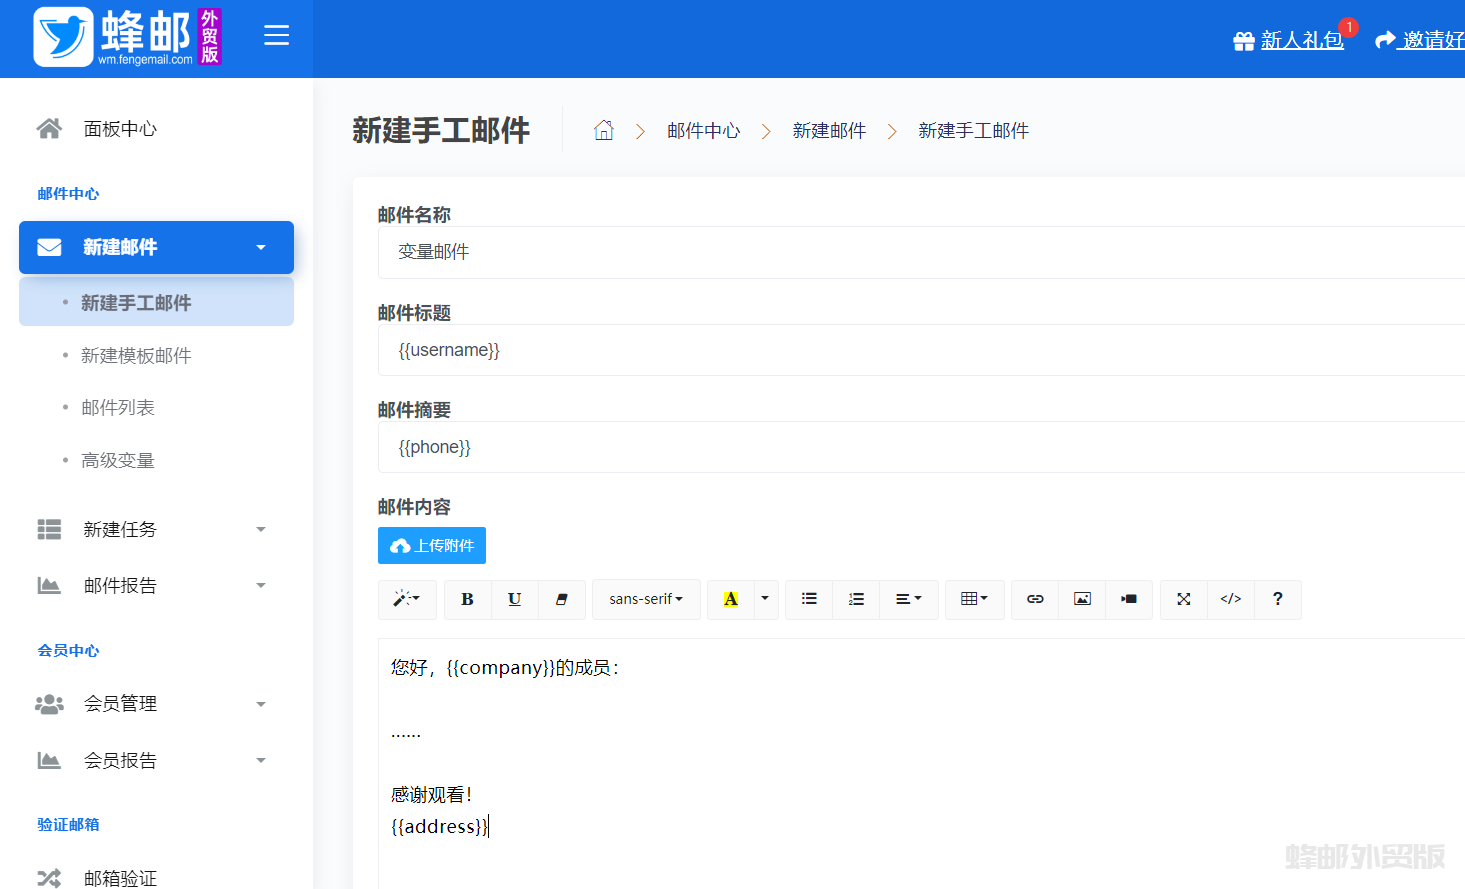Toggle bold formatting in the editor

tap(467, 599)
